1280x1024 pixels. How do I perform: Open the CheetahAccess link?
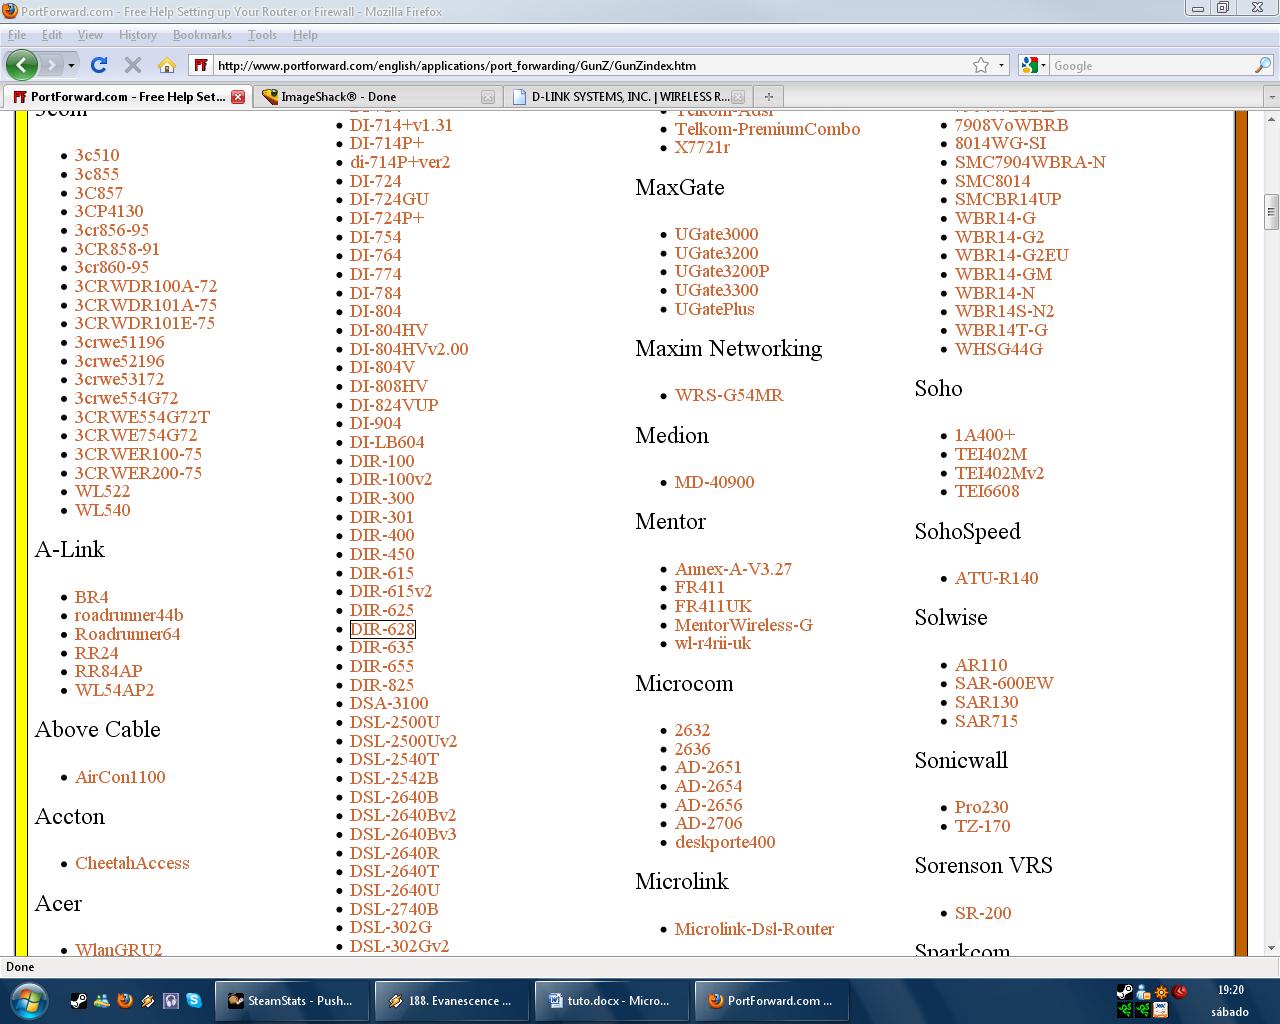point(132,863)
